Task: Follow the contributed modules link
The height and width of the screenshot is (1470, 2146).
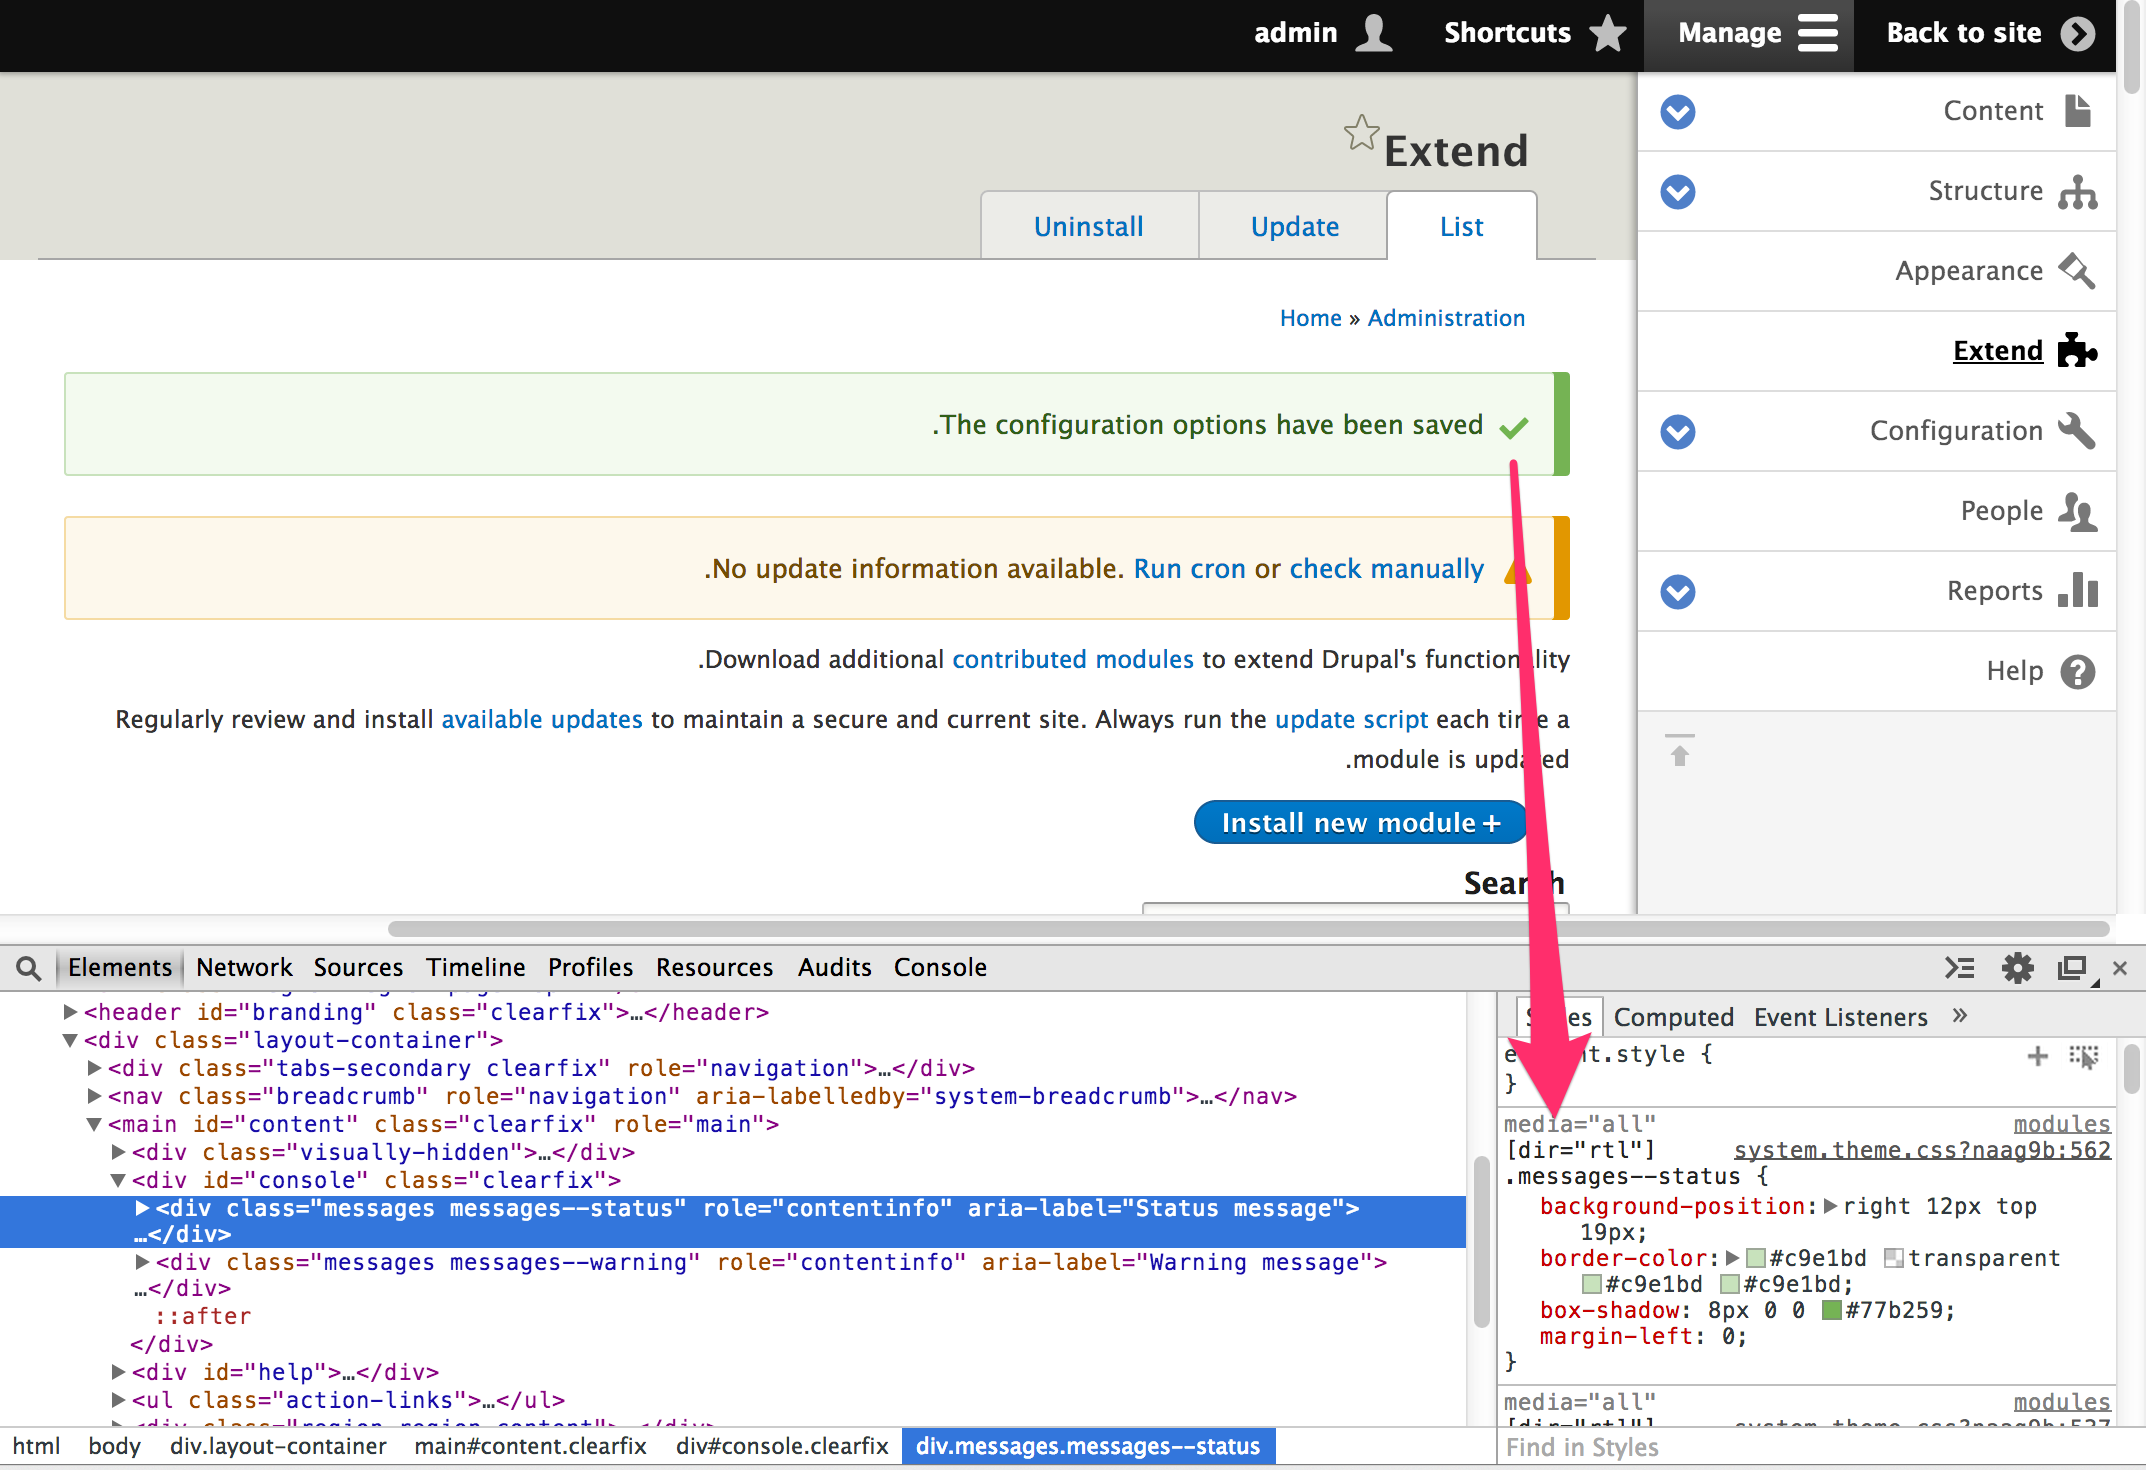Action: pos(1072,660)
